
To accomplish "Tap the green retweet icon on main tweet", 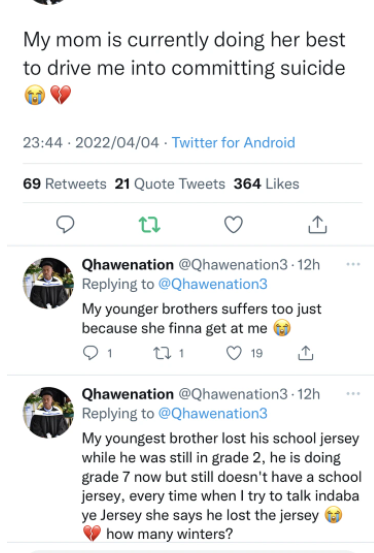I will 149,225.
